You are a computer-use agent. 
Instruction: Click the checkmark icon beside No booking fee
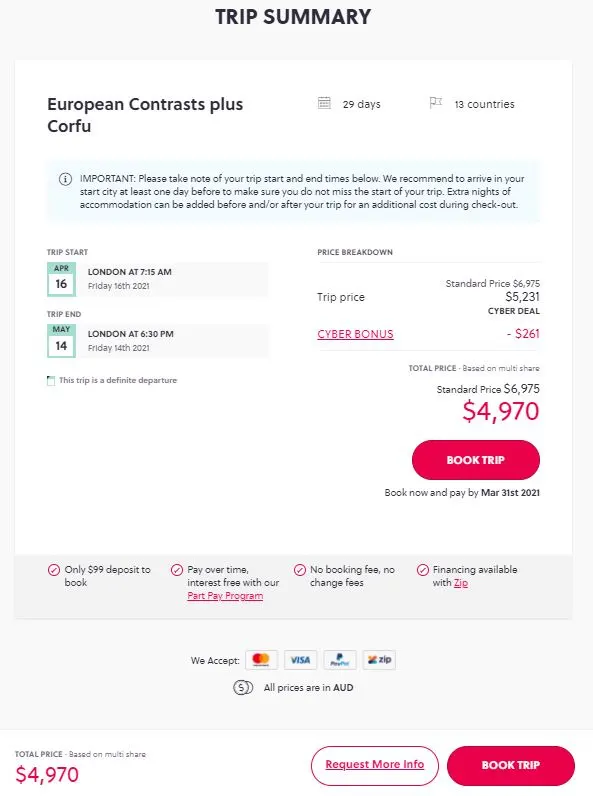(300, 570)
